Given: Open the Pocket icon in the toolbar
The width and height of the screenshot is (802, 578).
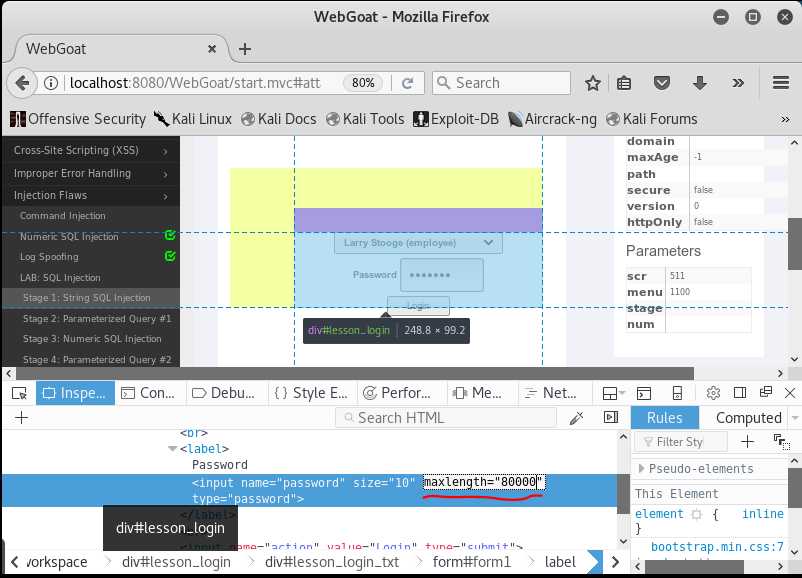Looking at the screenshot, I should point(662,83).
